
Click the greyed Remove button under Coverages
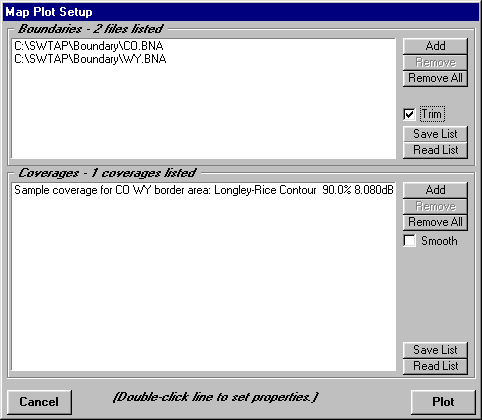pos(435,206)
